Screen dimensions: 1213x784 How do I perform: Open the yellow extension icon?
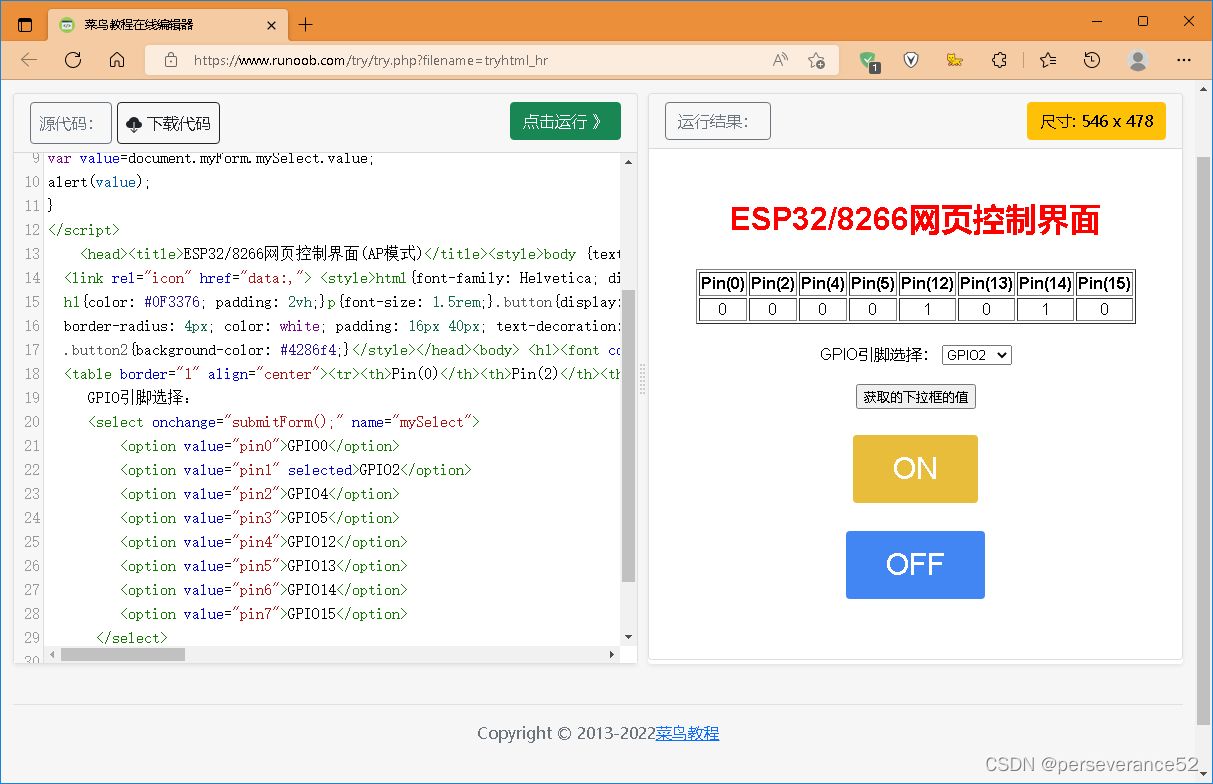(955, 60)
